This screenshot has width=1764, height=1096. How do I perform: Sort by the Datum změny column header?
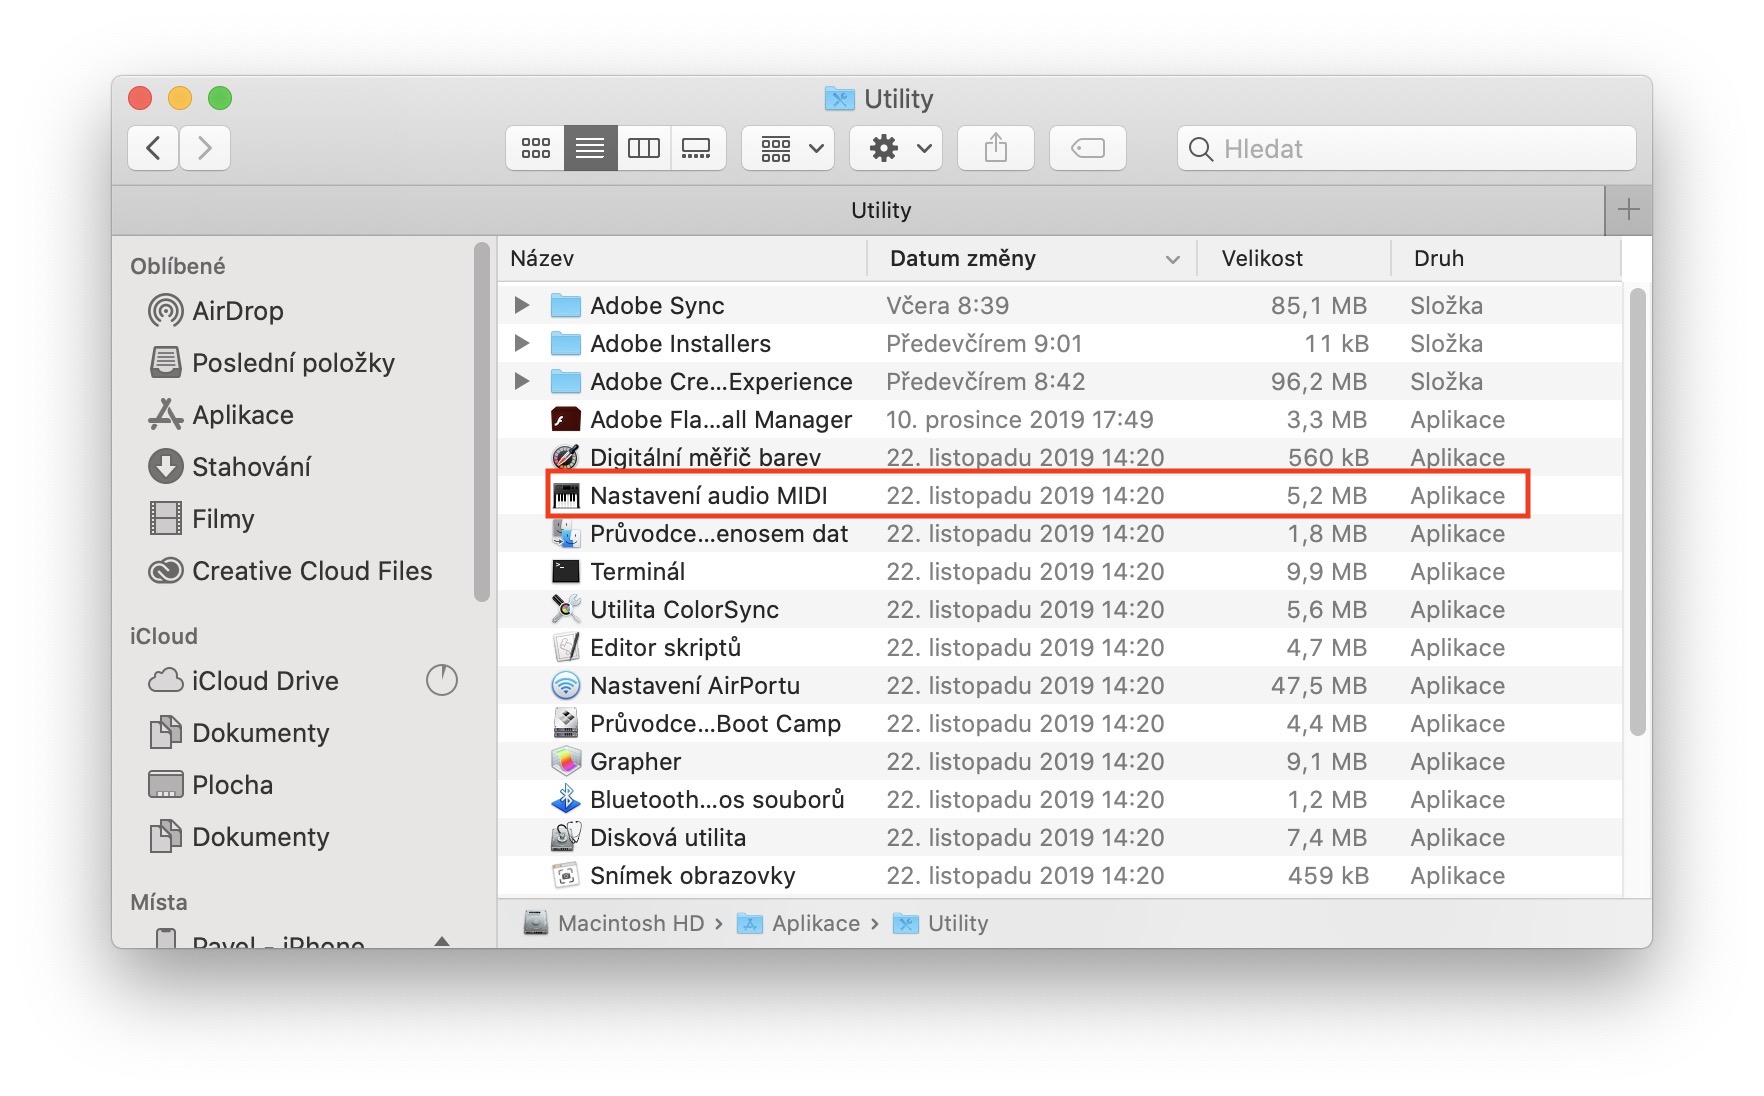pos(1032,258)
